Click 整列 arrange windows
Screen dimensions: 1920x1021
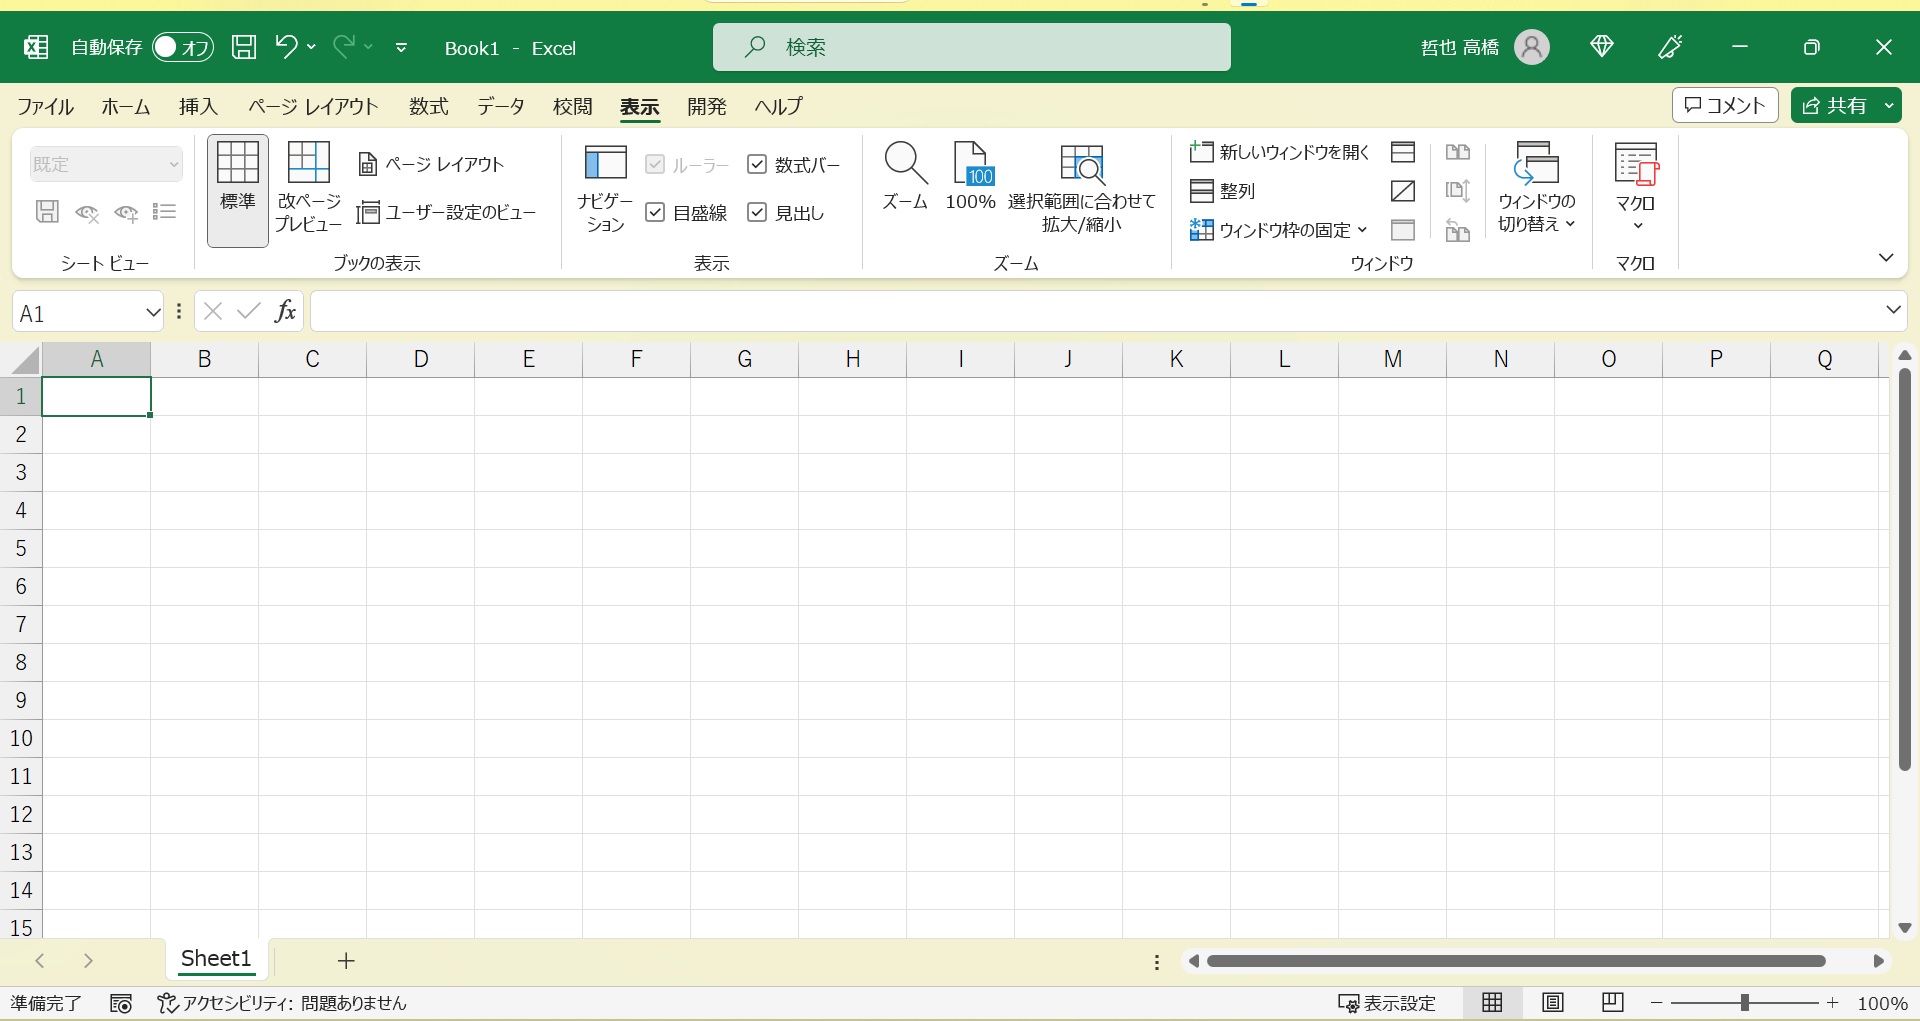click(x=1222, y=190)
